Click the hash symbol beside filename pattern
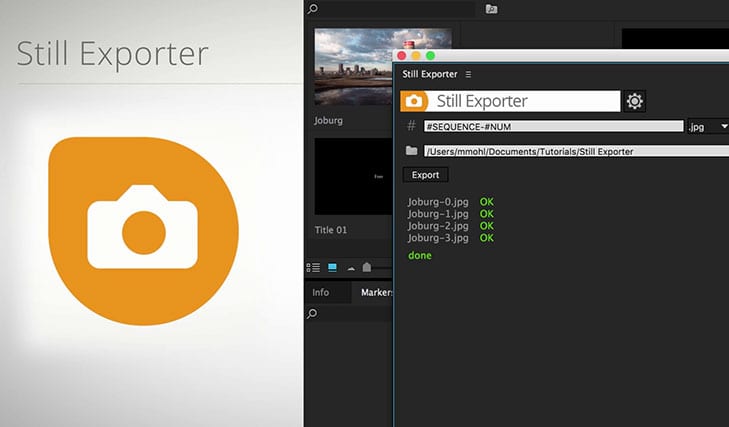Screen dimensions: 729x427 (x=411, y=126)
